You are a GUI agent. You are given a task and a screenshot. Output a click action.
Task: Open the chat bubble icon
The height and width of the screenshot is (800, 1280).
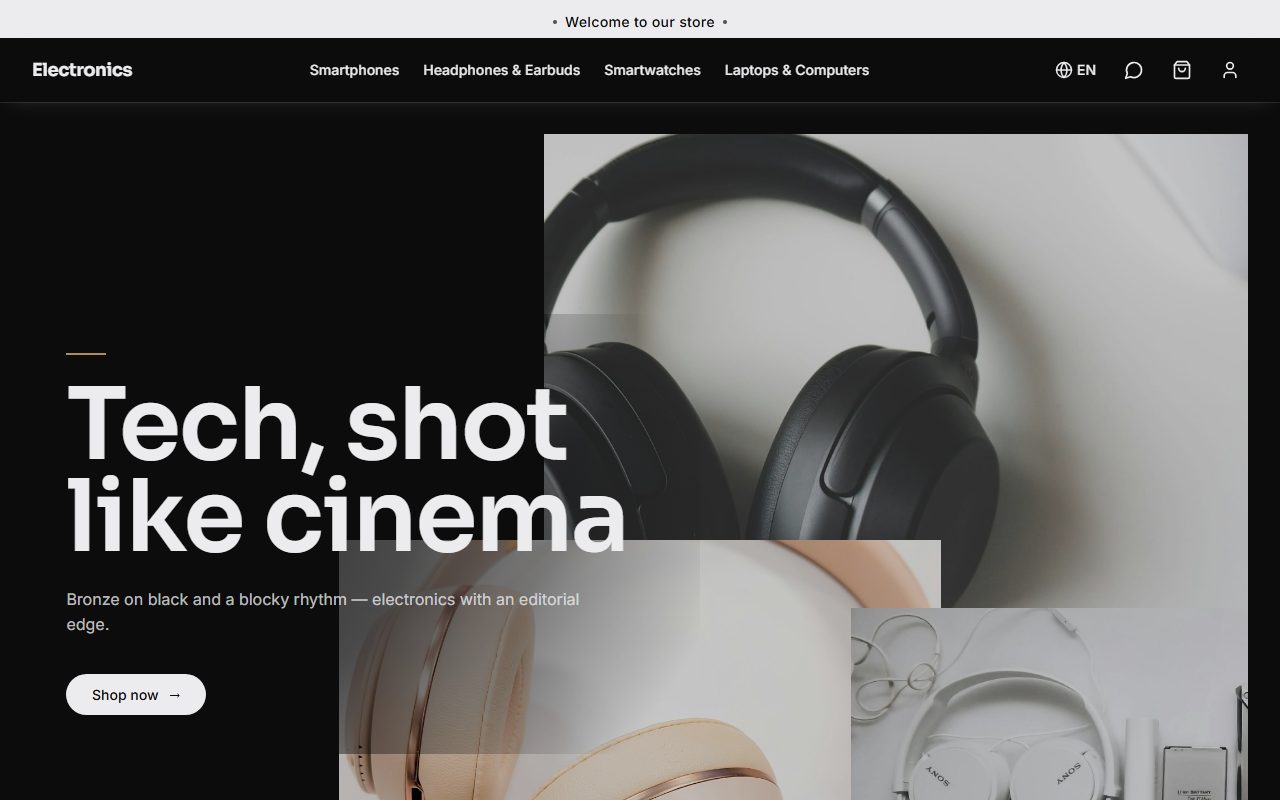pos(1133,70)
